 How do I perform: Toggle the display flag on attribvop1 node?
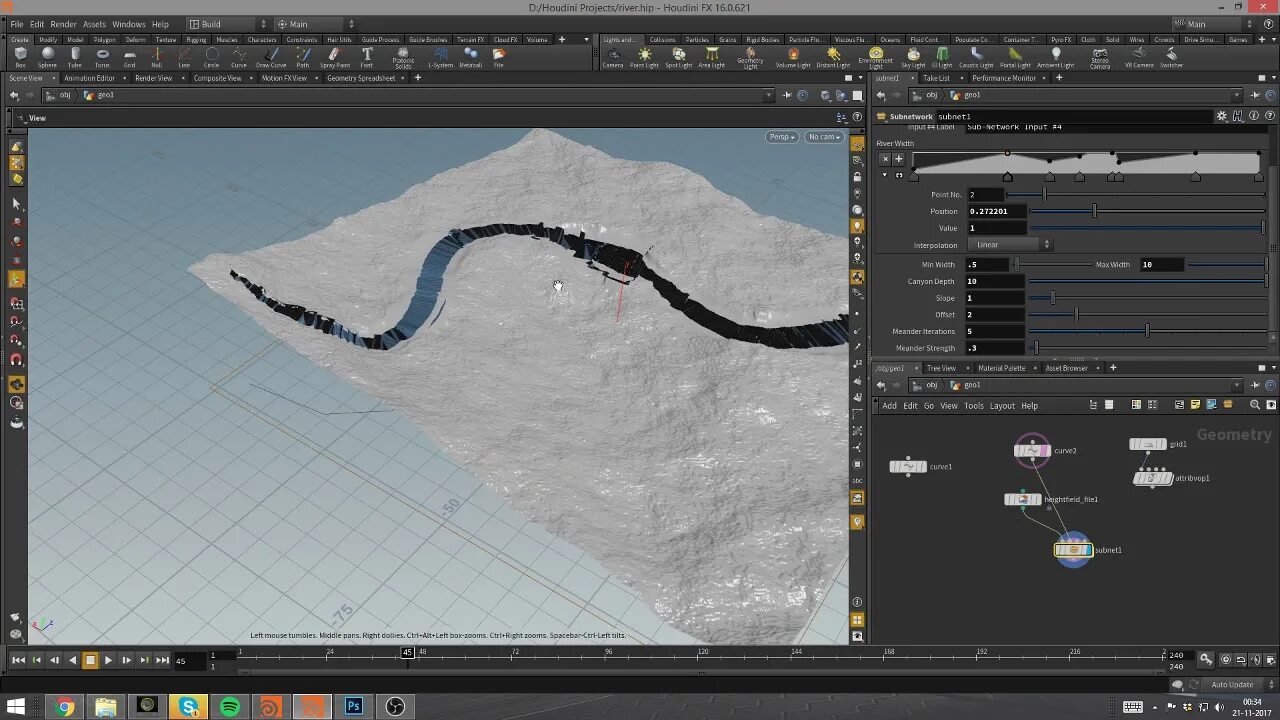(1168, 478)
